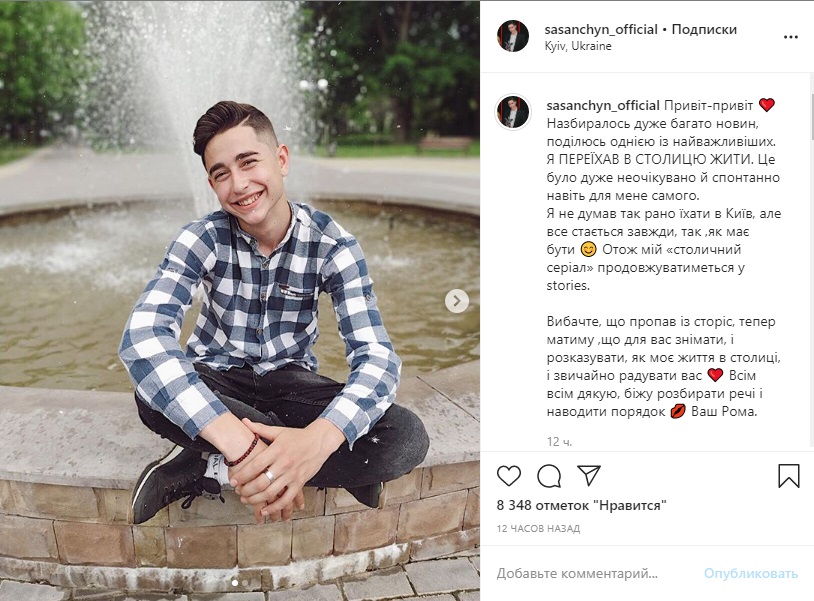Open the 12 ЧАСОВ НАЗАД timestamp

(538, 528)
